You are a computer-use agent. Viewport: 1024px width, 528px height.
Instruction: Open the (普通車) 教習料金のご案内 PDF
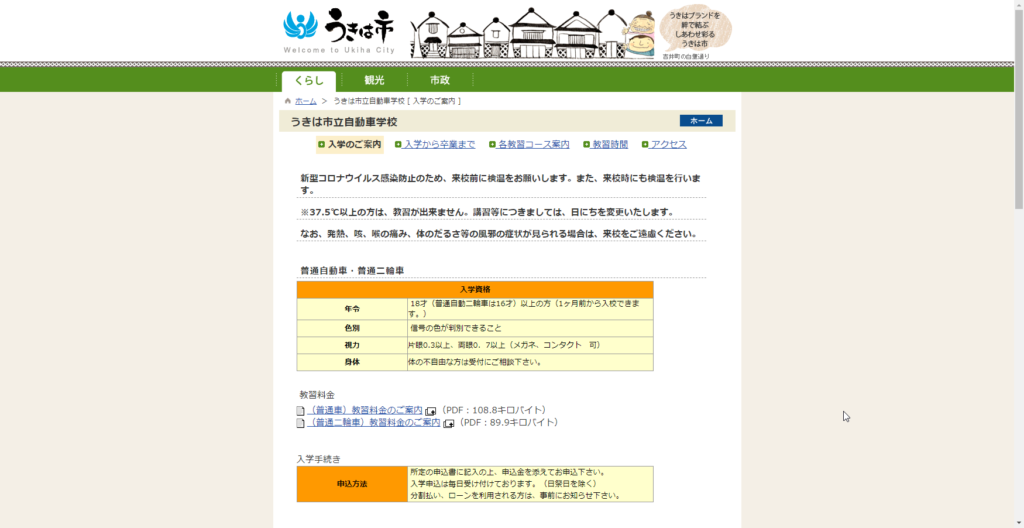(365, 410)
